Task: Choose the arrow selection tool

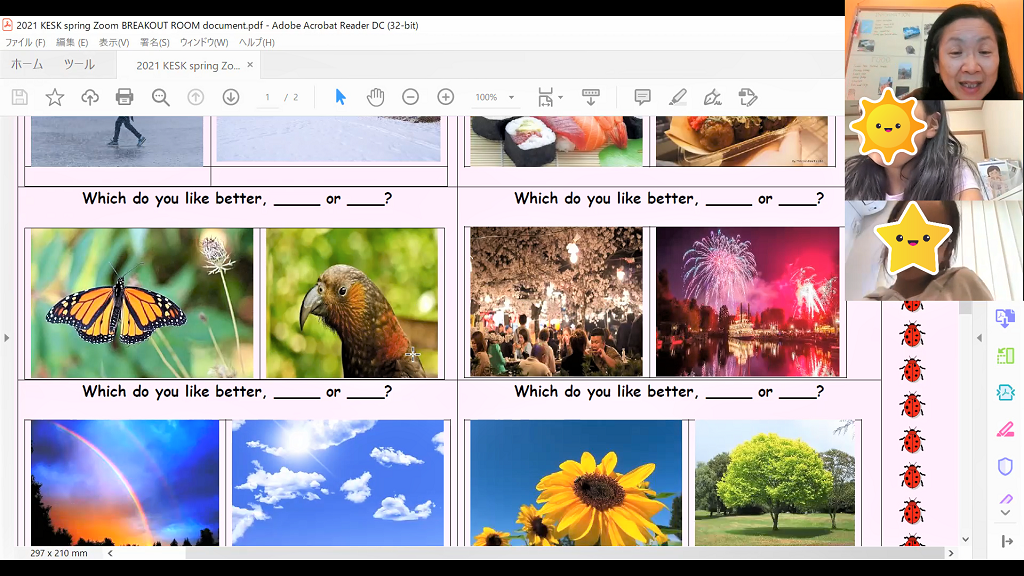Action: pos(340,97)
